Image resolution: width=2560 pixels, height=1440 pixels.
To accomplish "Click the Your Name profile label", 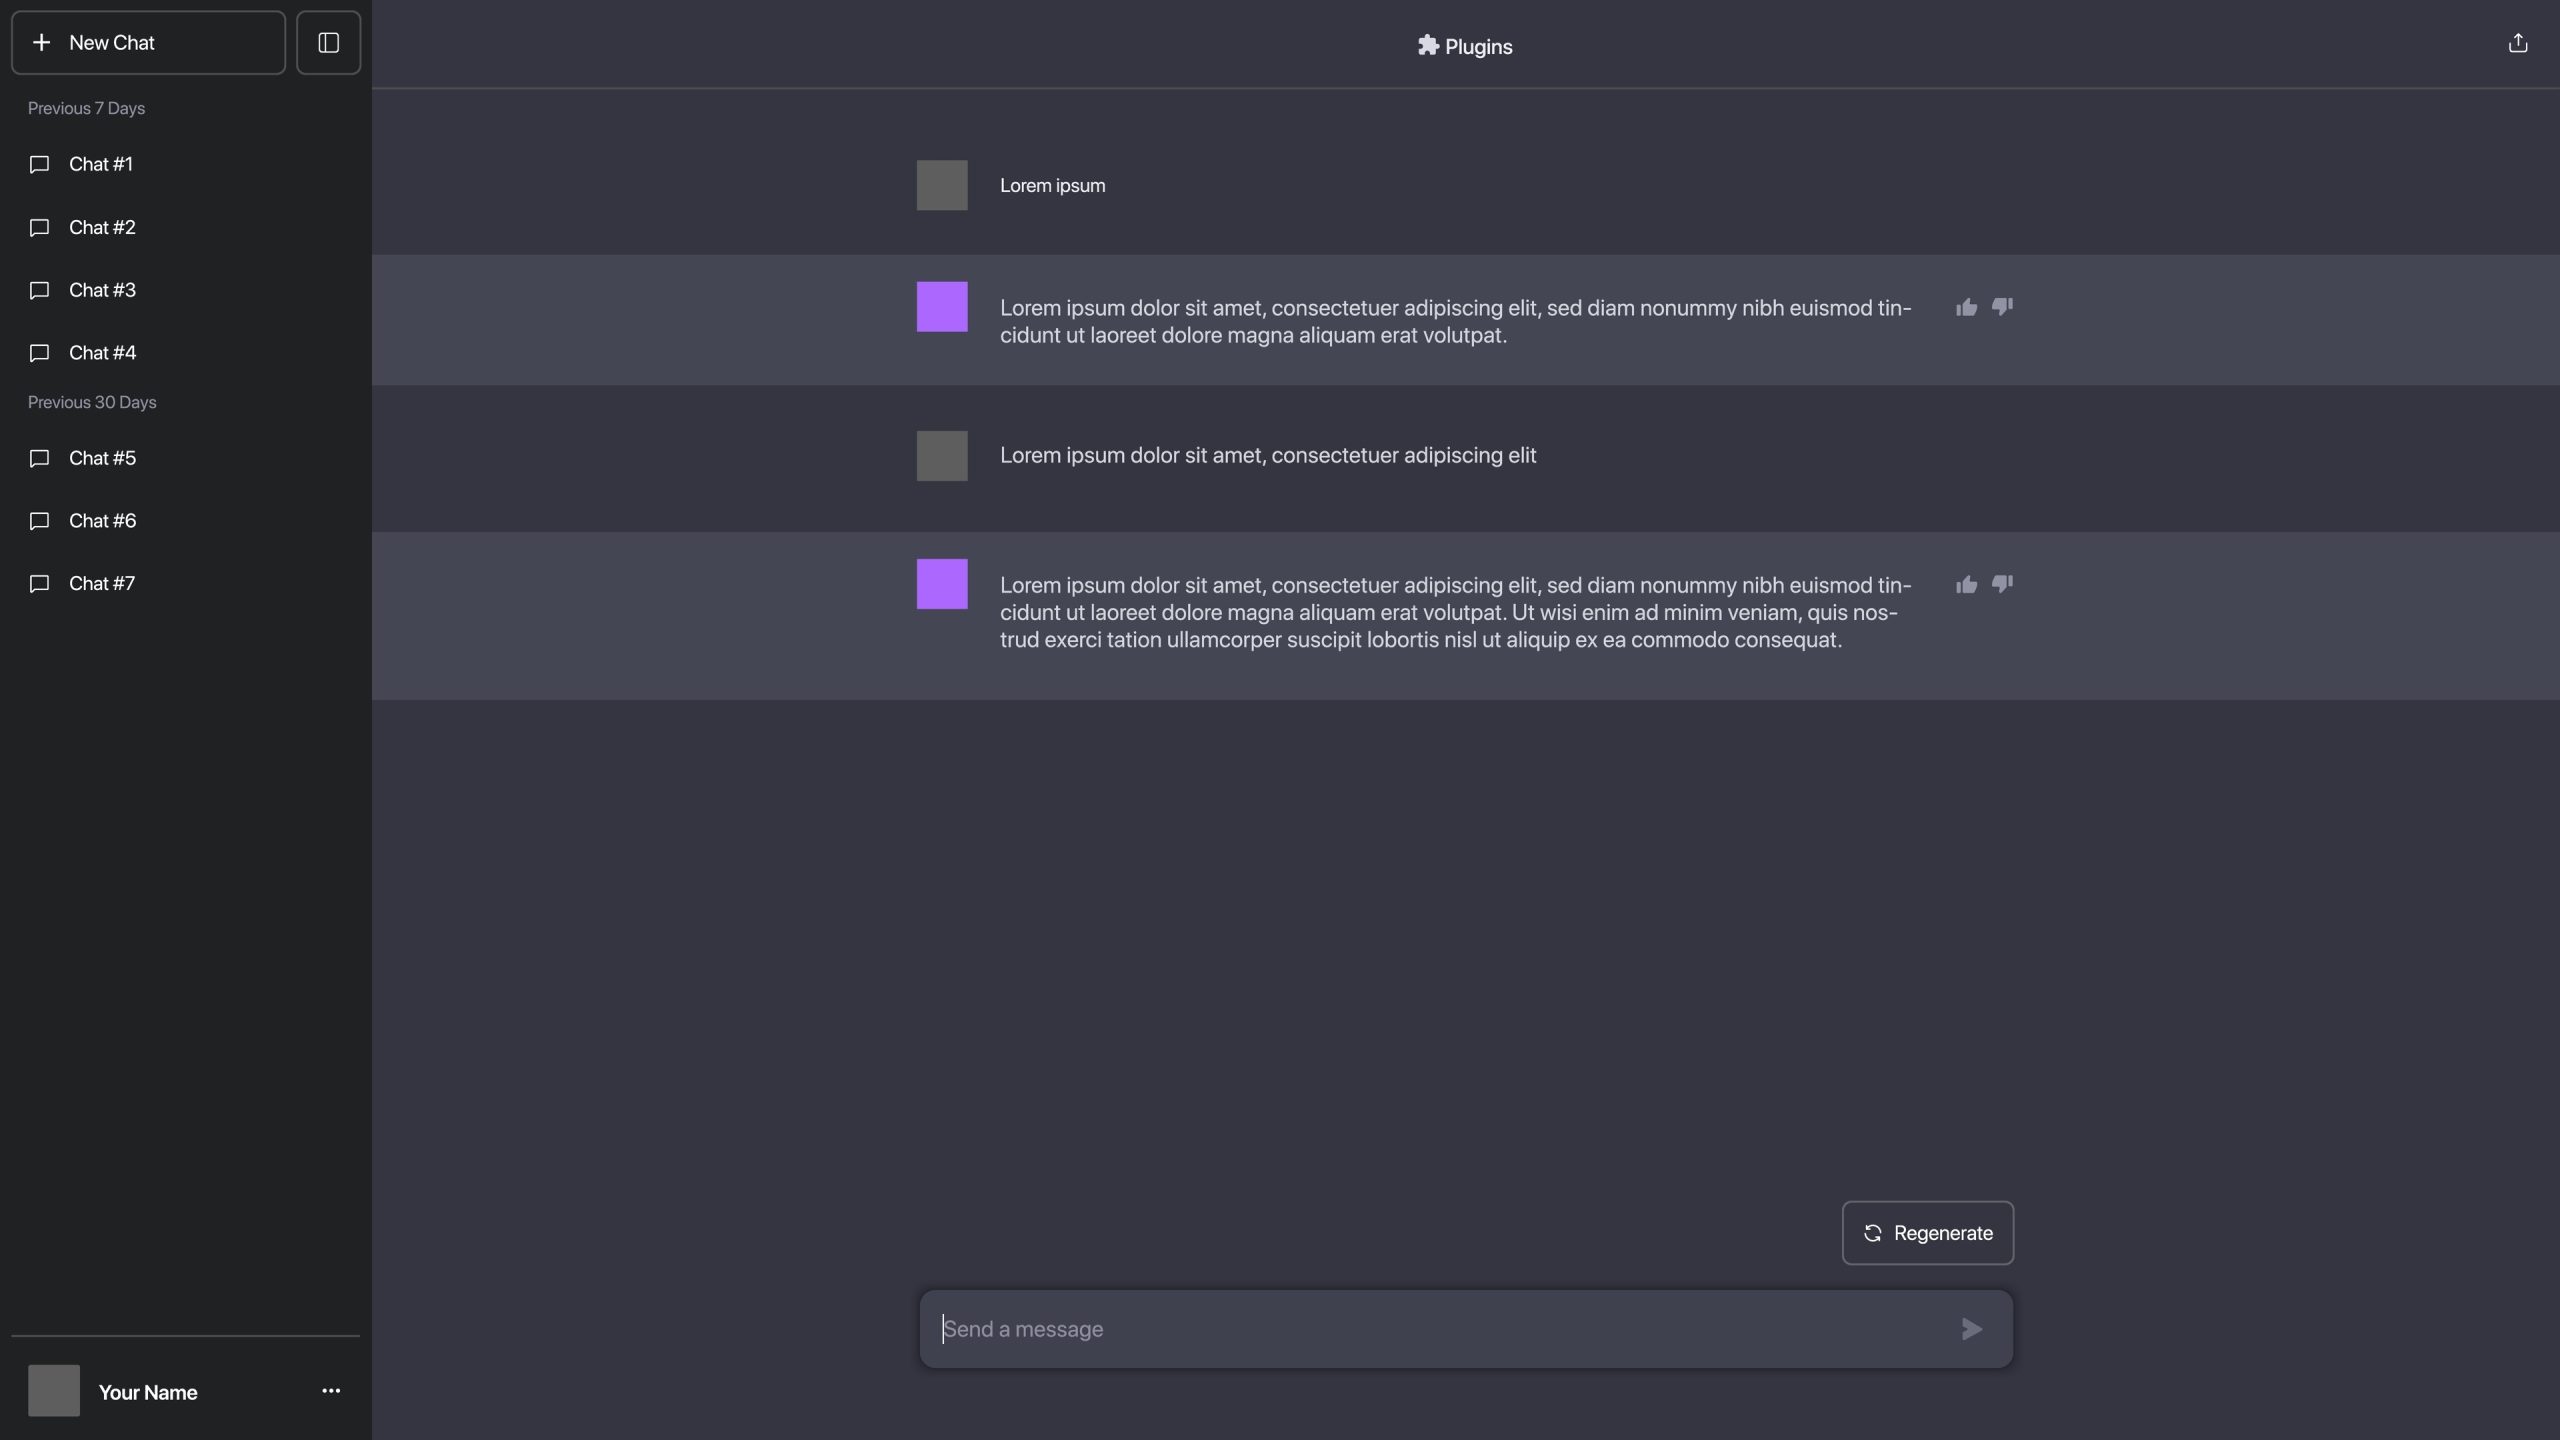I will 148,1392.
